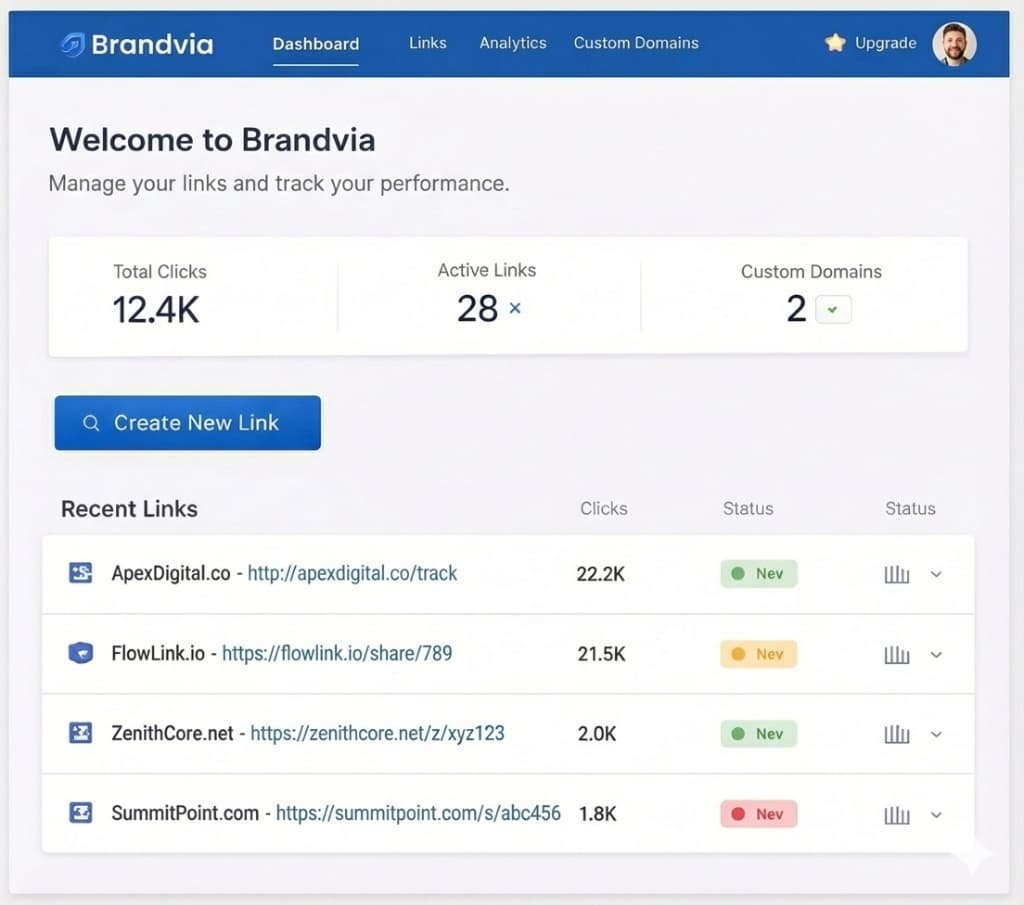Screen dimensions: 1024x905
Task: Open the Custom Domains nav item
Action: pyautogui.click(x=636, y=43)
